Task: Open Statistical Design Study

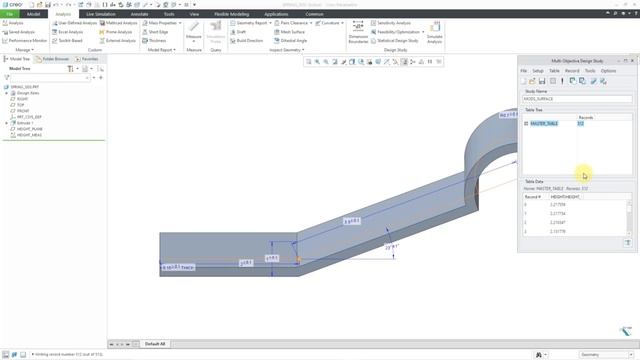Action: click(394, 41)
